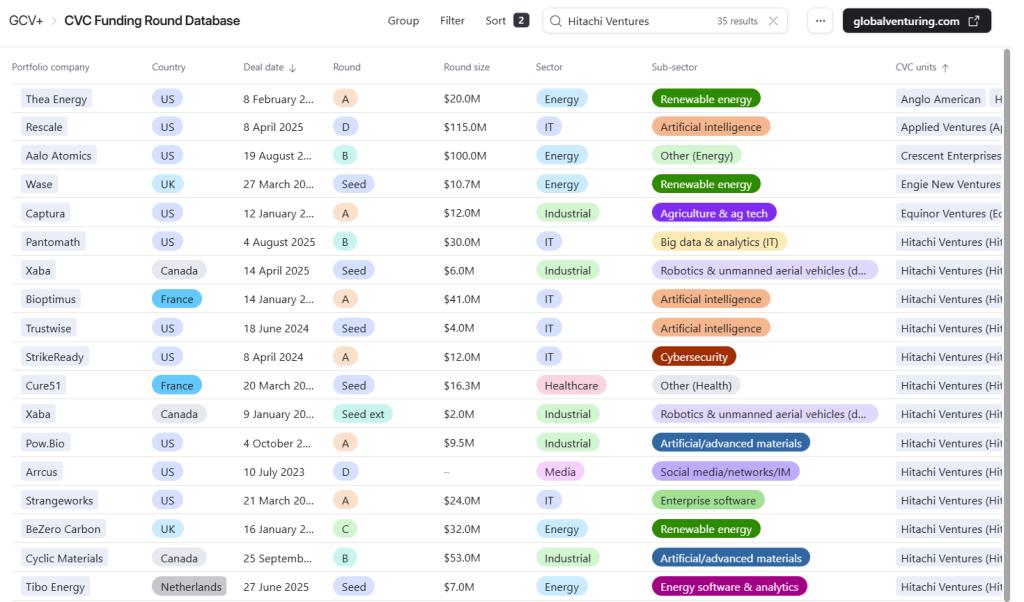Open the Group menu
This screenshot has height=602, width=1024.
point(403,21)
